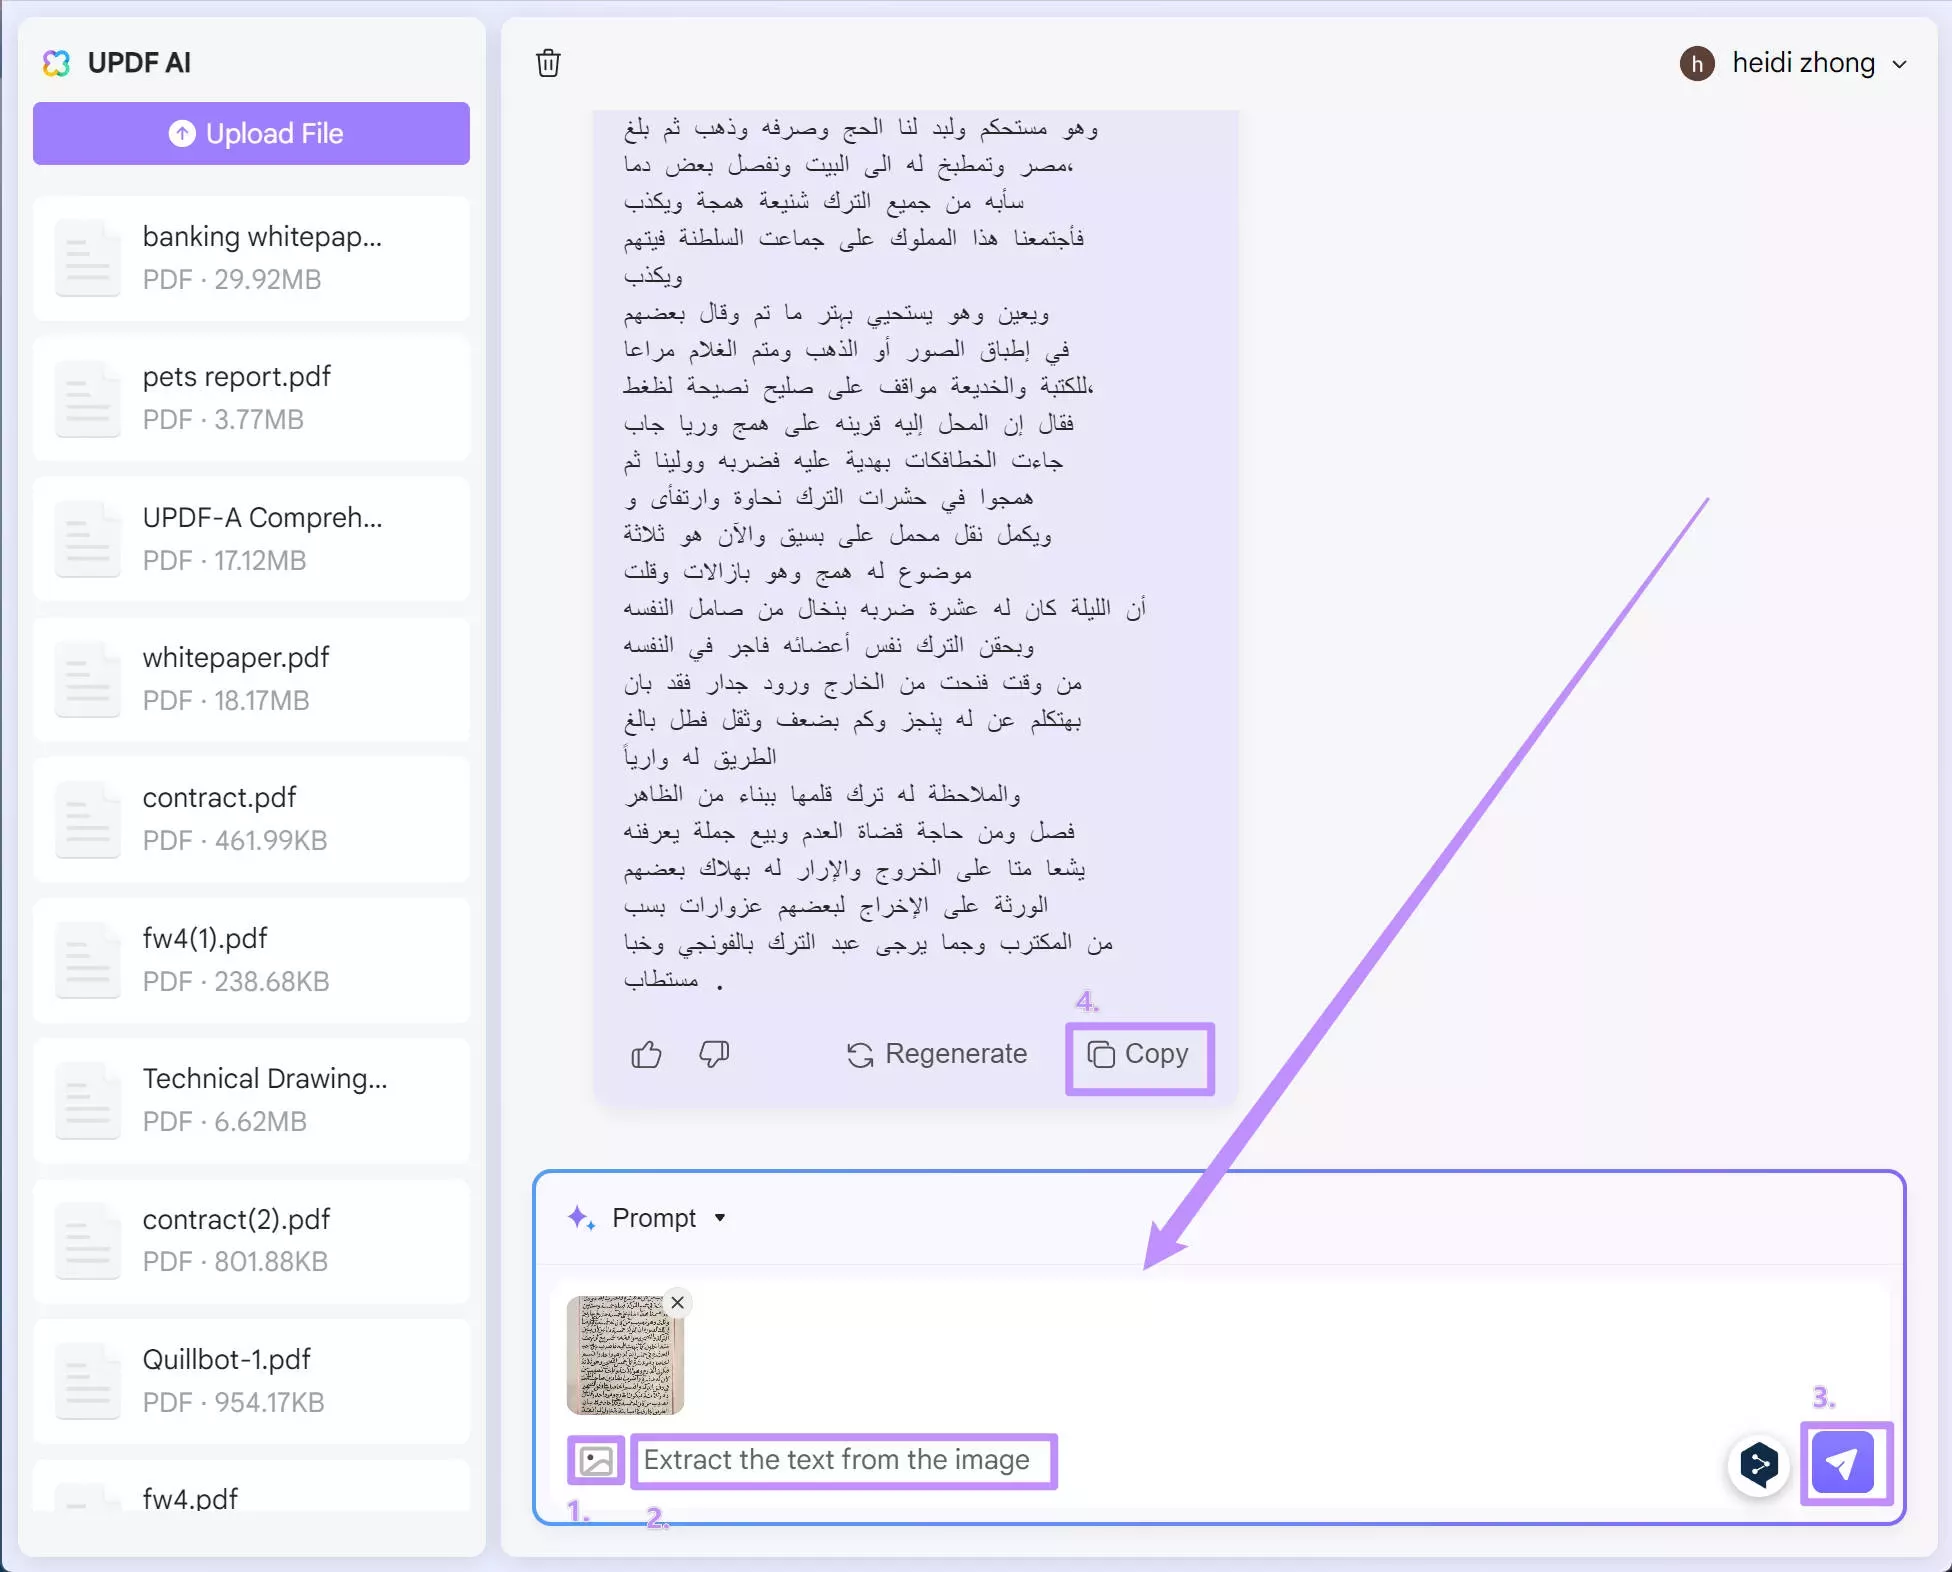Click the AI model selector icon

tap(1758, 1460)
